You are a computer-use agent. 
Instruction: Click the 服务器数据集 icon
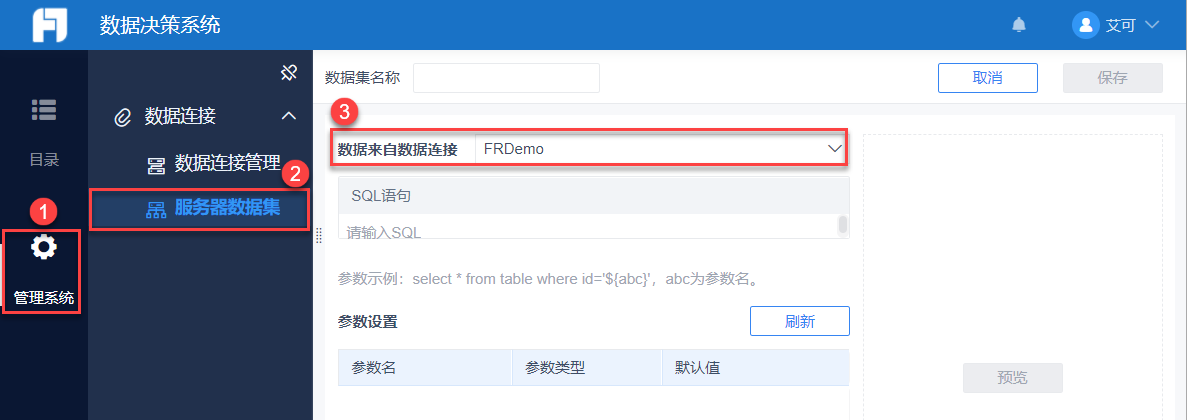tap(155, 209)
